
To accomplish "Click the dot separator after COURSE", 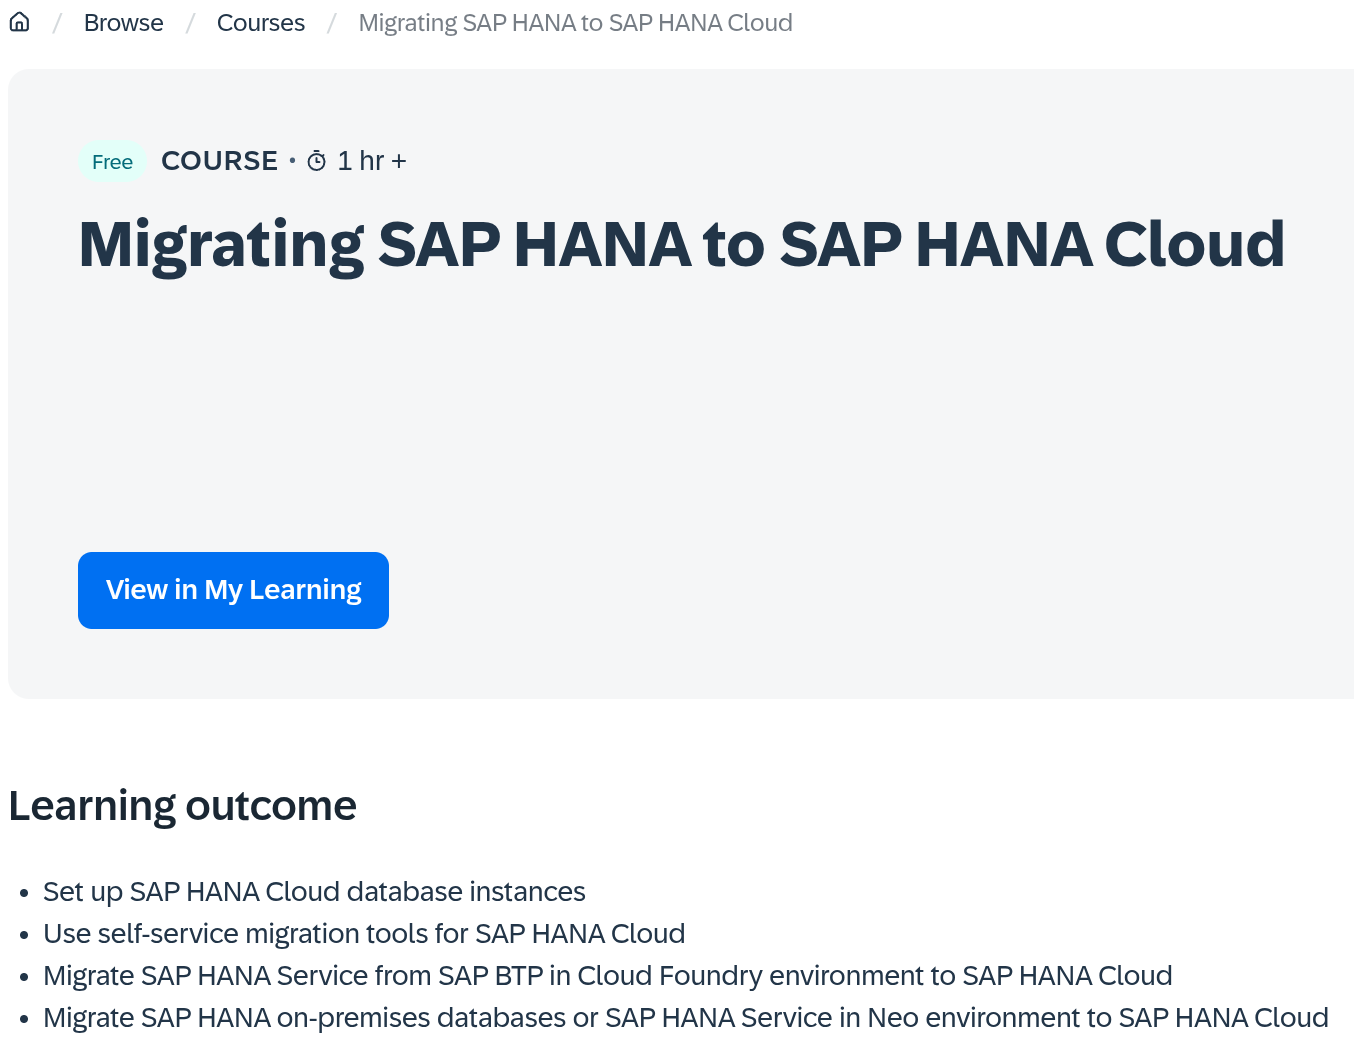I will [x=292, y=161].
